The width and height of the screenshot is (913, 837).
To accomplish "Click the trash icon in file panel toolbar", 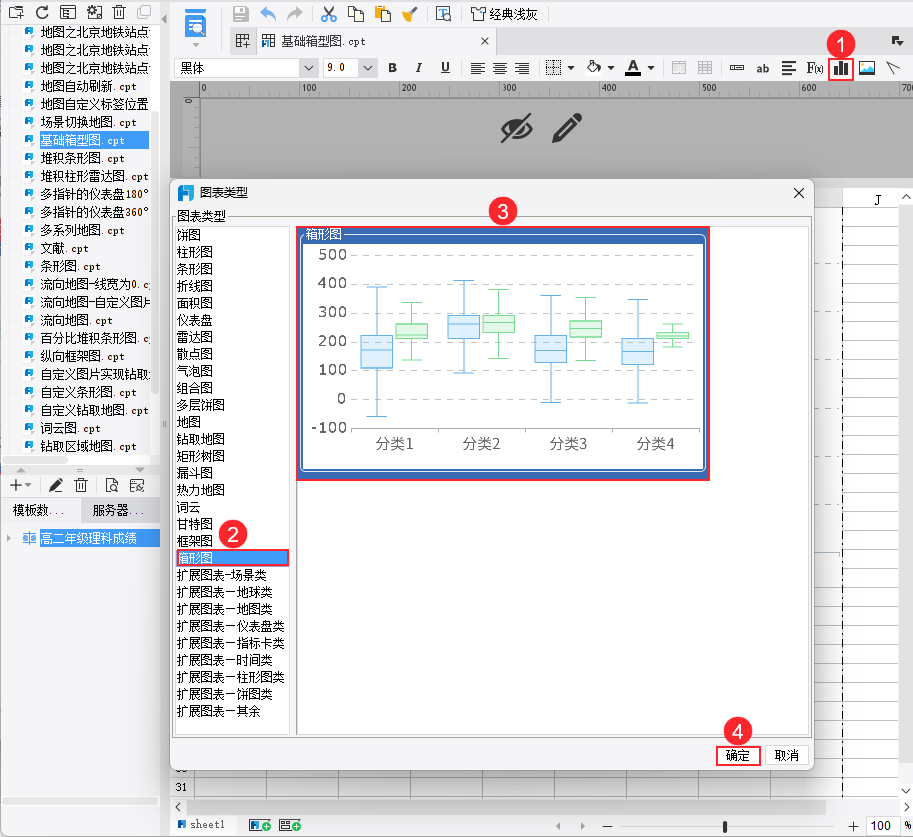I will (119, 12).
